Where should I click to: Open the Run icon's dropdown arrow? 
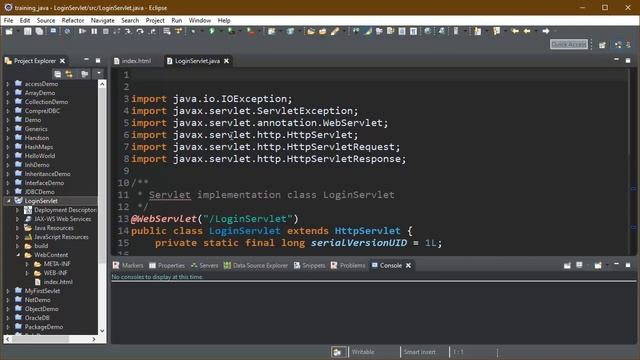(x=221, y=31)
